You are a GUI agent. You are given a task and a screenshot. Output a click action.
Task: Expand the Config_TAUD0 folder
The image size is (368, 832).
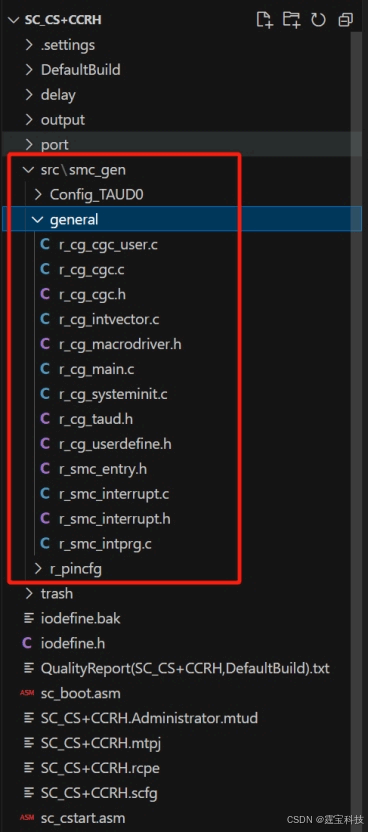pos(38,195)
